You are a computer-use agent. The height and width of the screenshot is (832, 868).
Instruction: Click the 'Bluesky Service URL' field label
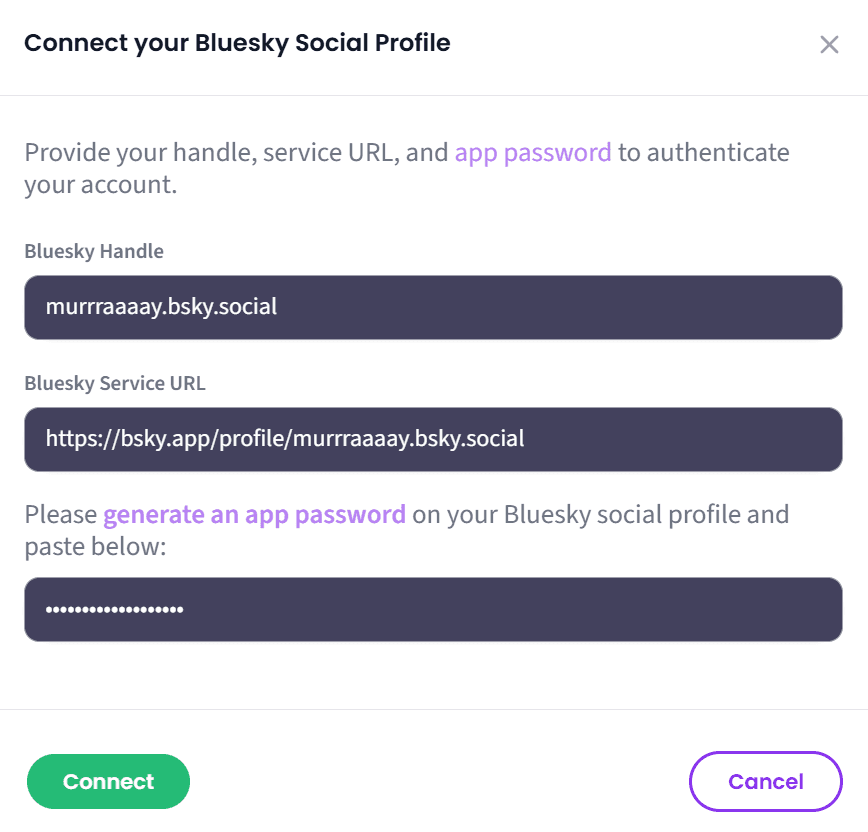click(x=115, y=383)
